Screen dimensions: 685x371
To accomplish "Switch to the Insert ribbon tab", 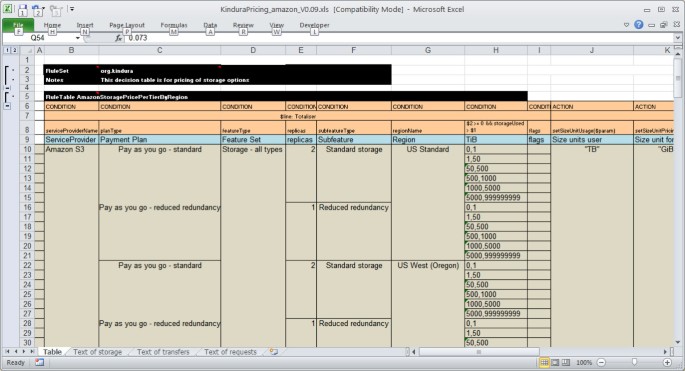I will tap(85, 25).
